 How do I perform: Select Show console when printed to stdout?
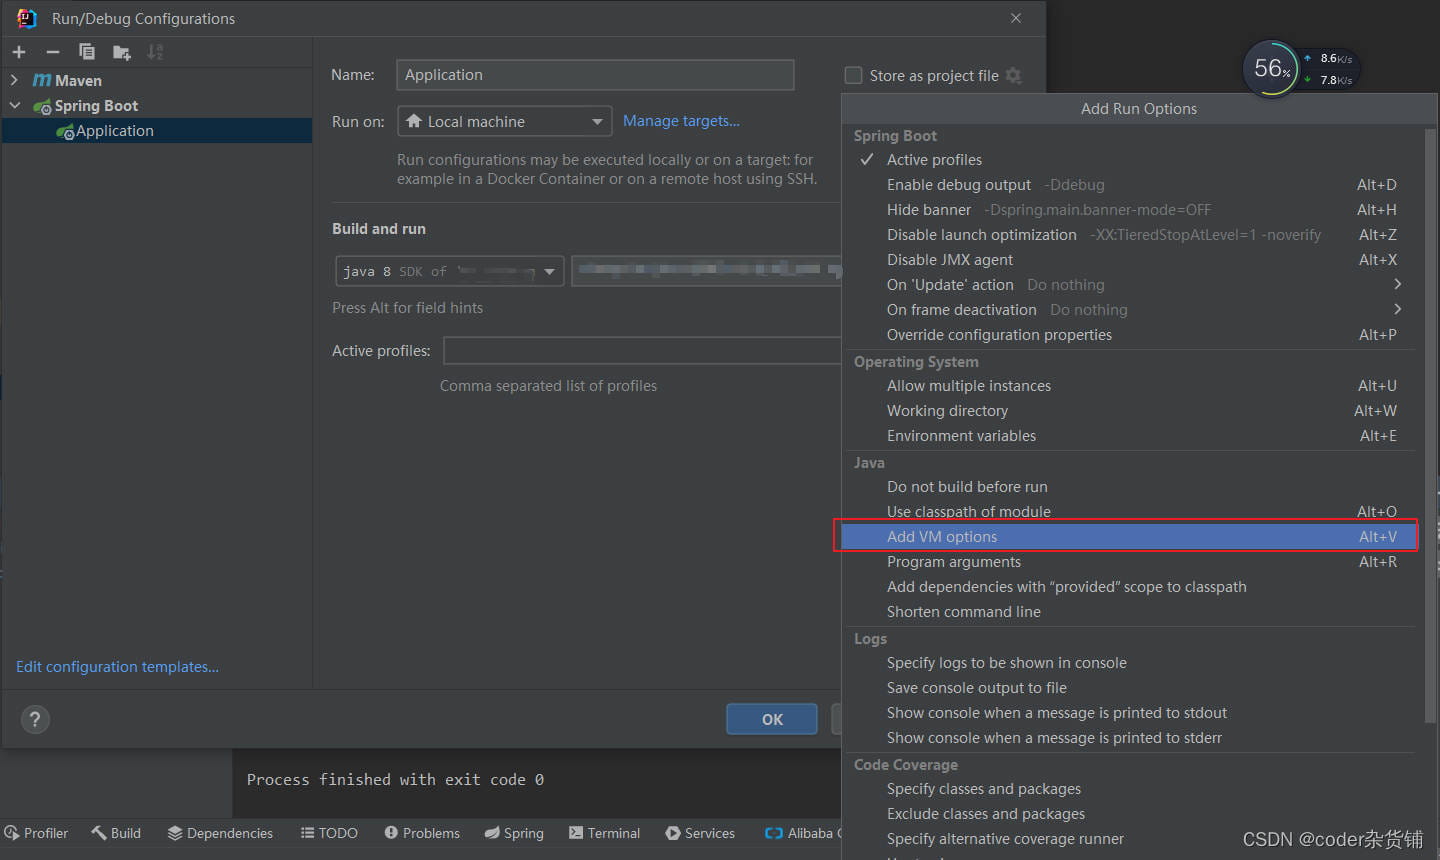1128,713
